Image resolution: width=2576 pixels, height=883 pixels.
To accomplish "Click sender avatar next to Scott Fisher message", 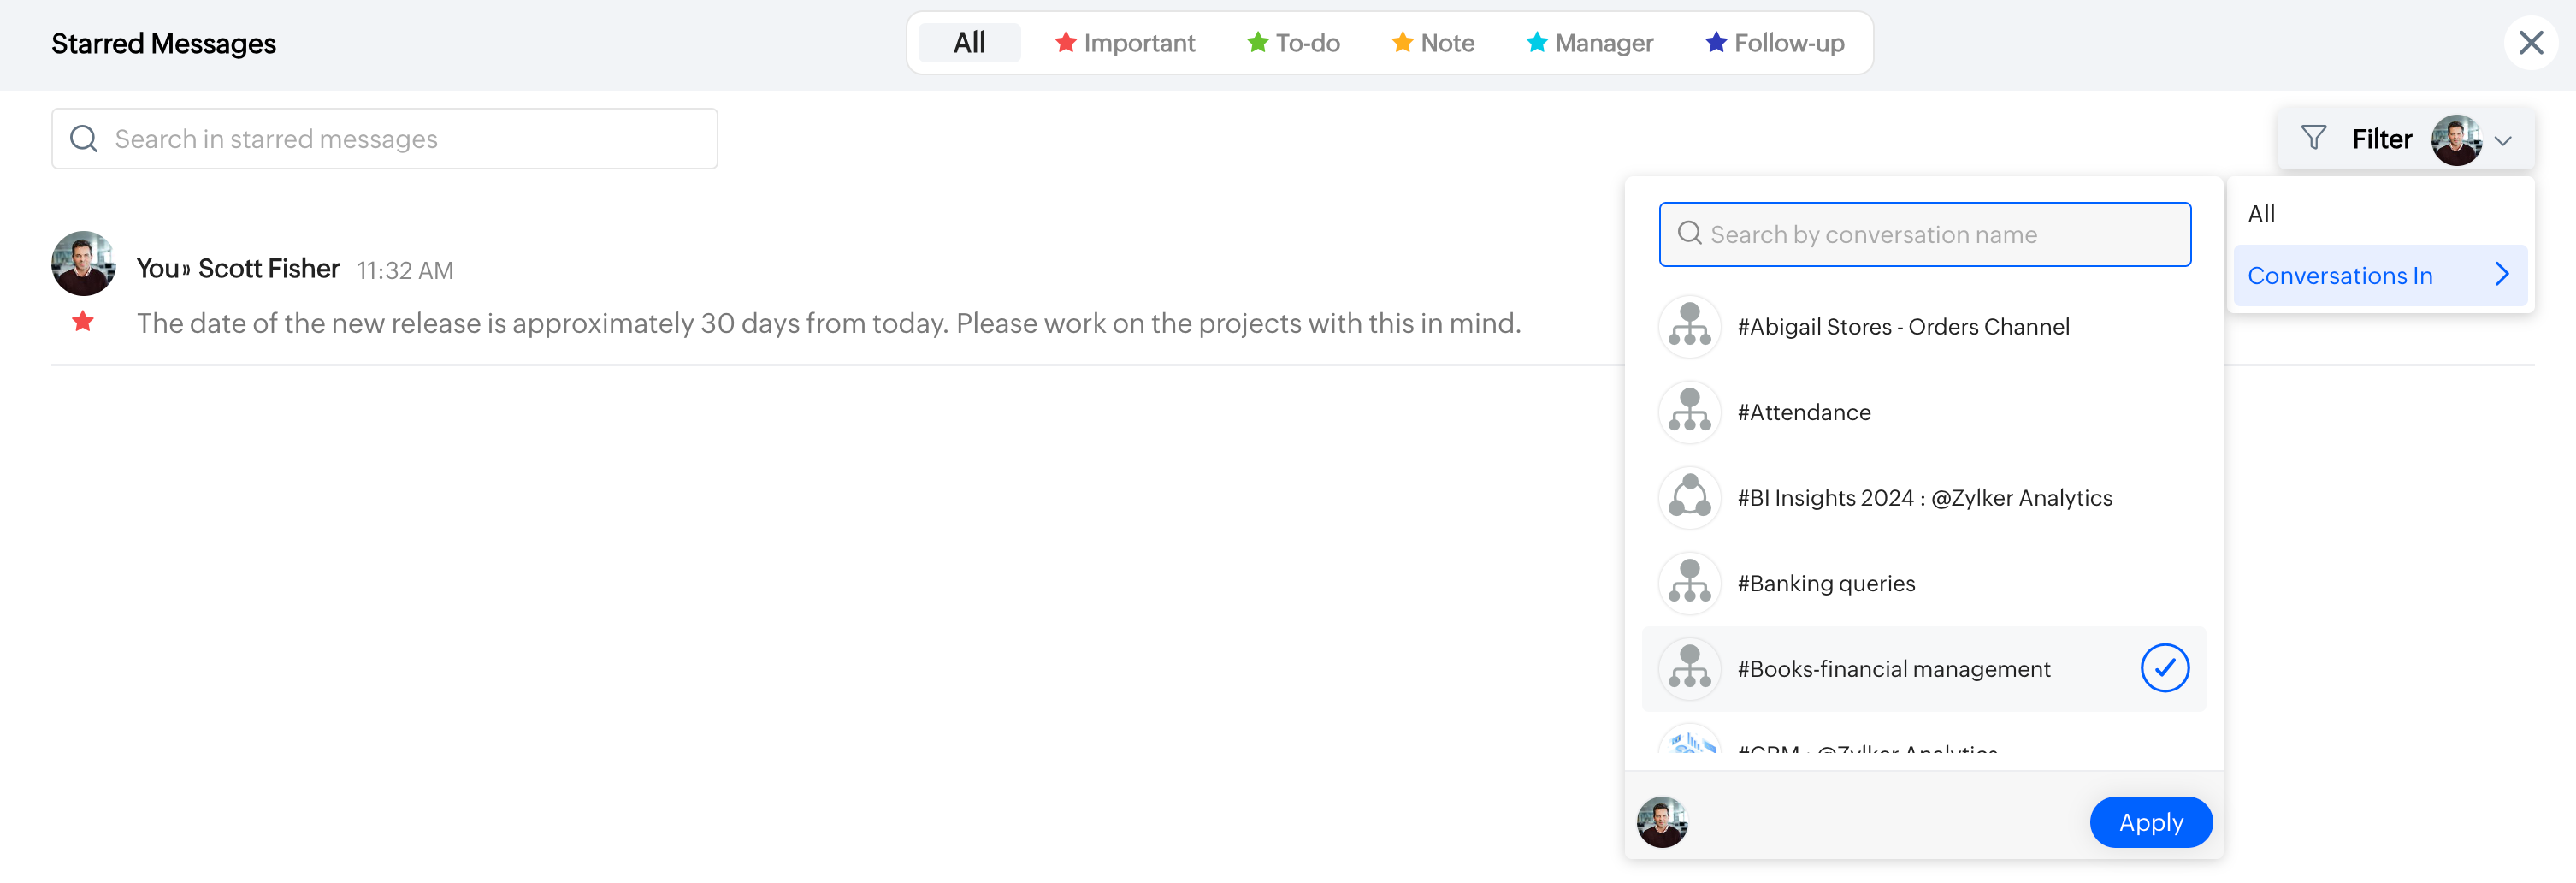I will pos(83,263).
